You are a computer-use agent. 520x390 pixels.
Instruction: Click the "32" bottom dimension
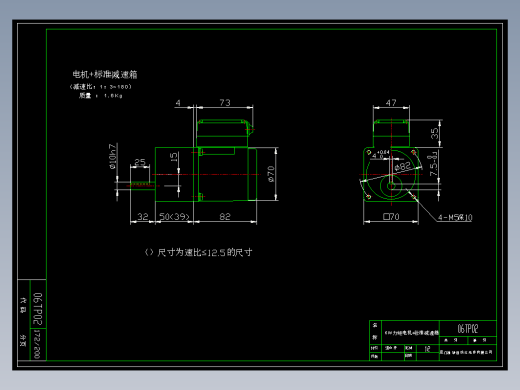click(x=143, y=217)
